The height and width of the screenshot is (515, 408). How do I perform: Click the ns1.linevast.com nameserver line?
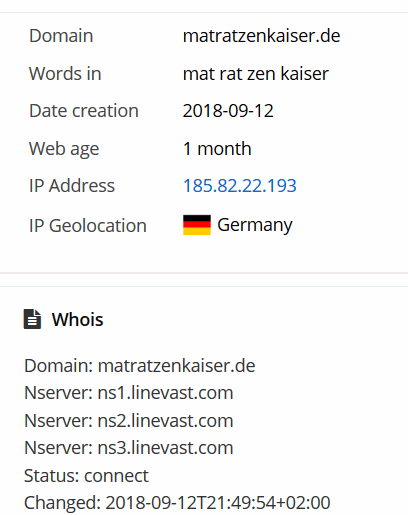click(x=129, y=393)
